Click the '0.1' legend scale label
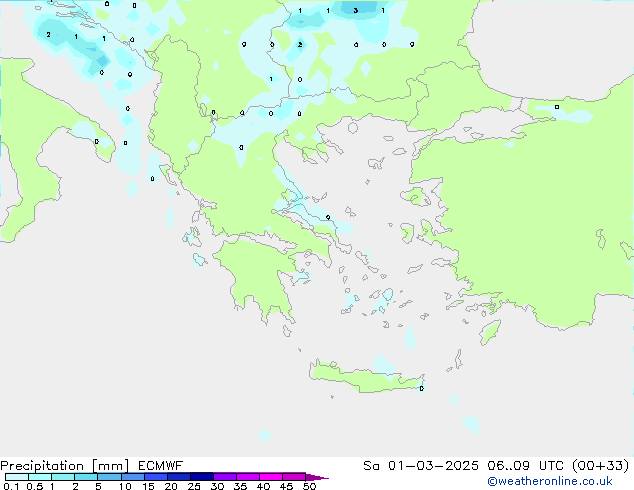The width and height of the screenshot is (634, 490). (x=11, y=486)
